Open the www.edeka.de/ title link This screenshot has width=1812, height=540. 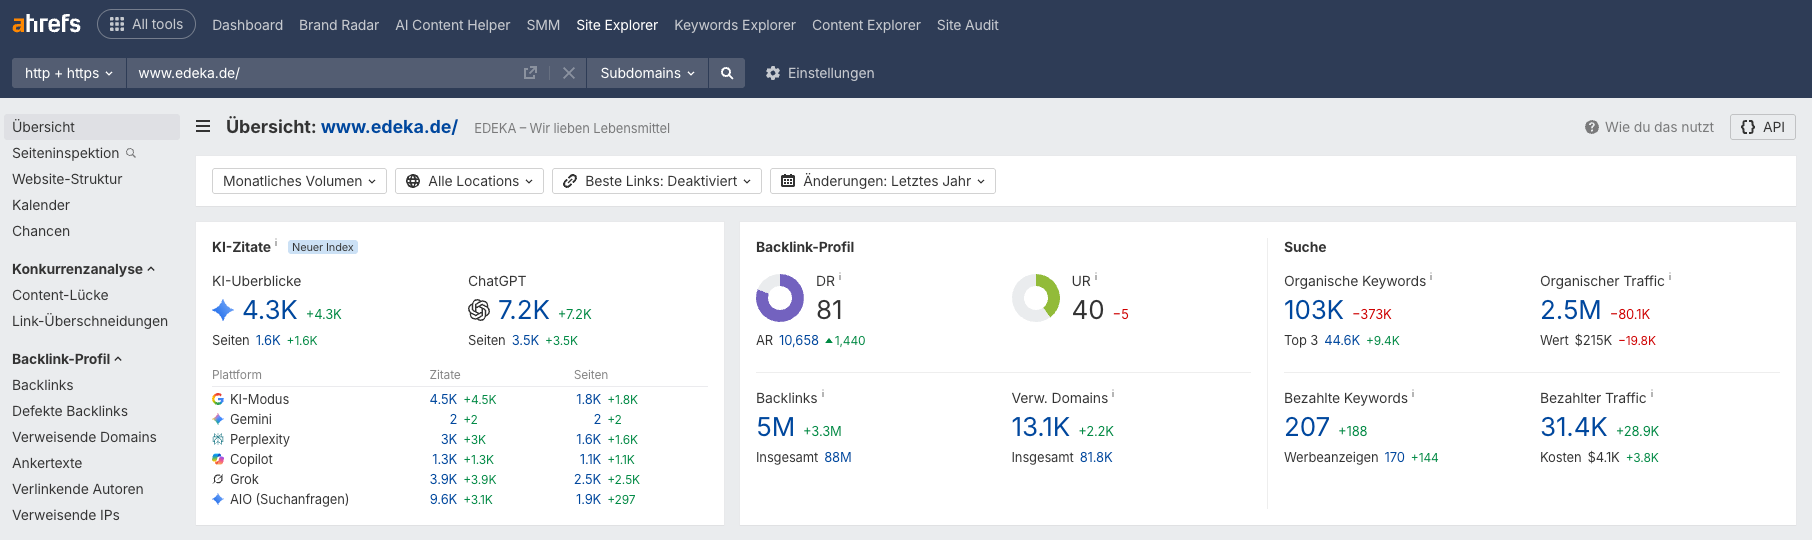pos(389,127)
